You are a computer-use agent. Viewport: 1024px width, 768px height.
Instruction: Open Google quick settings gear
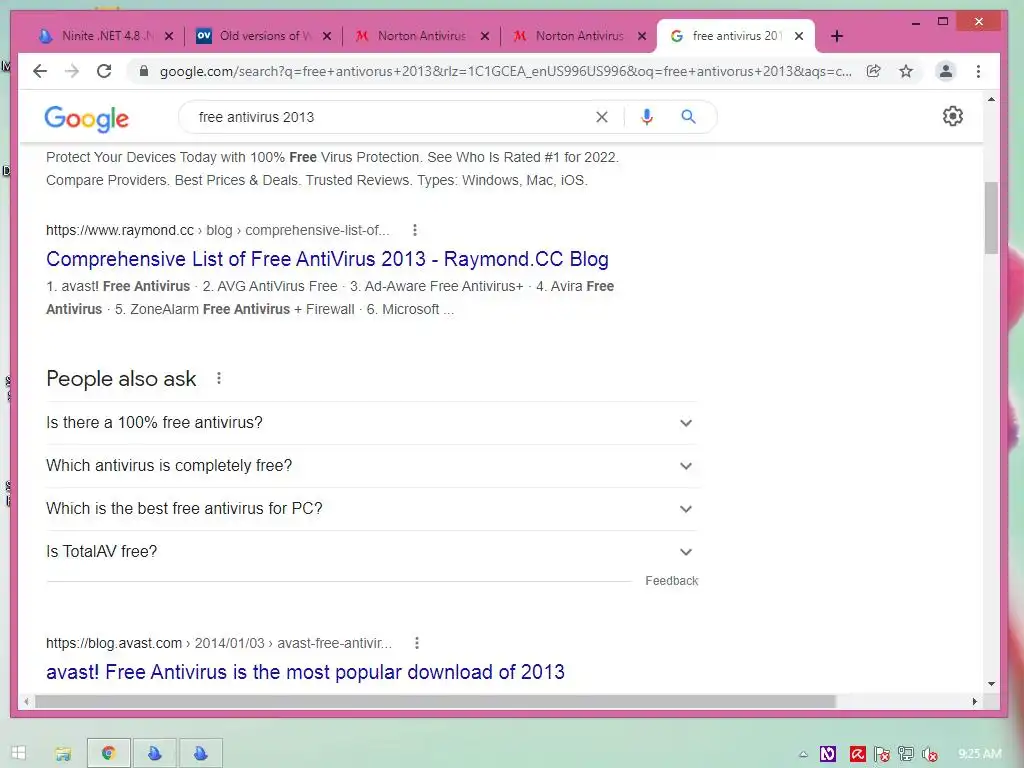click(x=953, y=116)
